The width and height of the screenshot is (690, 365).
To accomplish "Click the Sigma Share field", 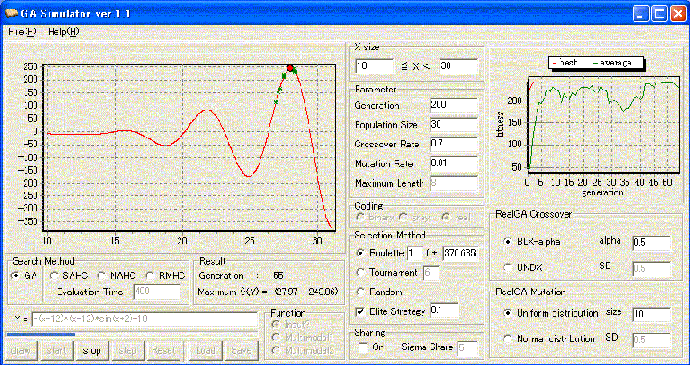I will tap(467, 348).
